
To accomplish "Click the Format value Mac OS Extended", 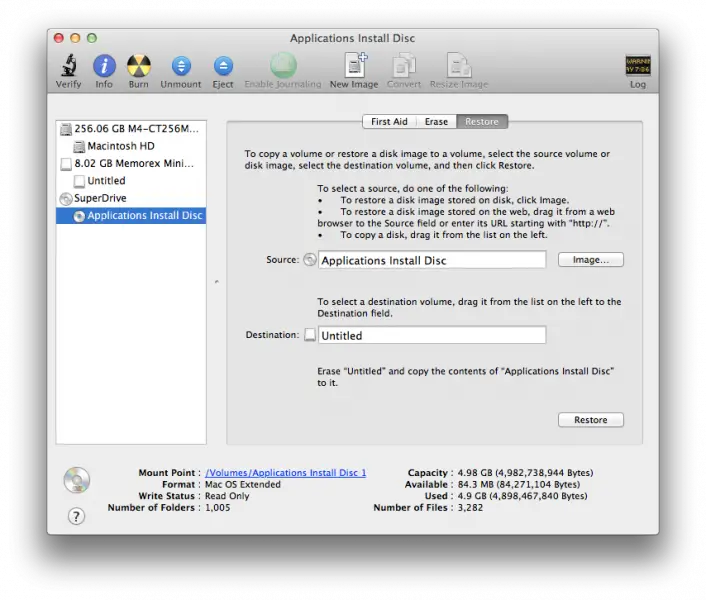I will (x=243, y=484).
